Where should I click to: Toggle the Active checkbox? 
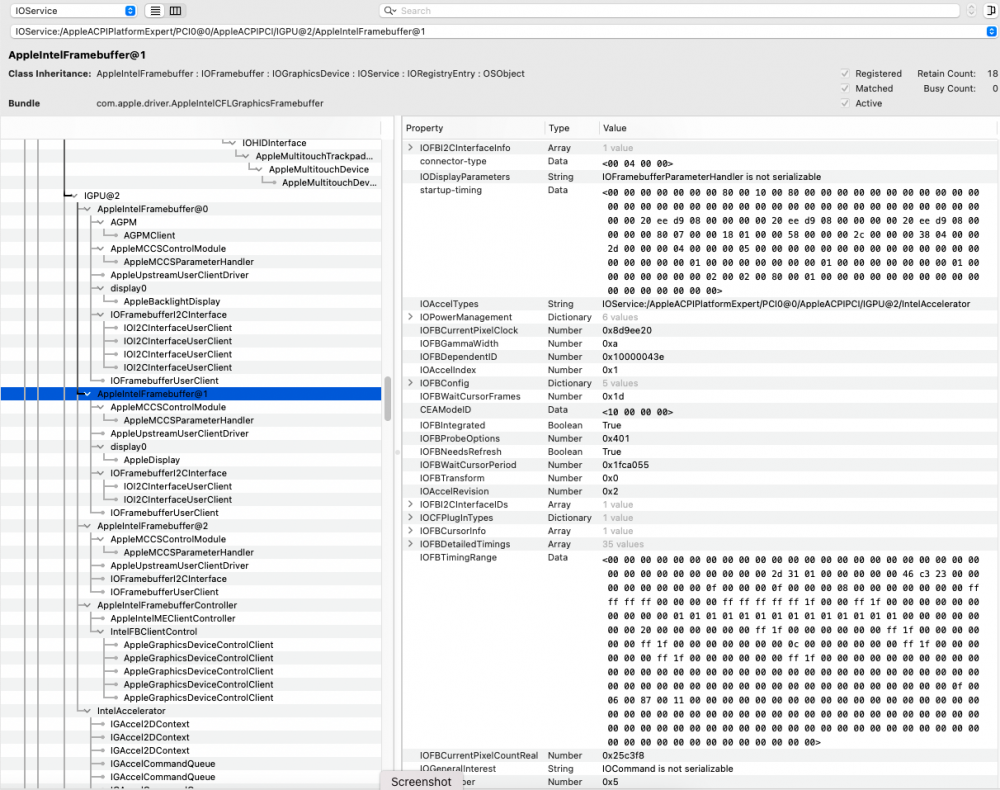(845, 103)
